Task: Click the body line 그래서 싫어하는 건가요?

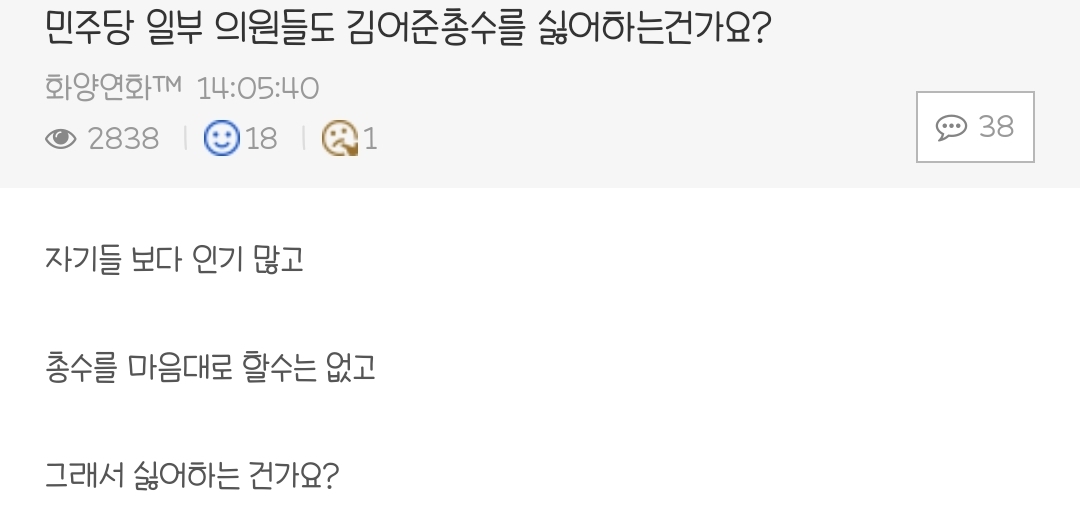Action: click(192, 474)
